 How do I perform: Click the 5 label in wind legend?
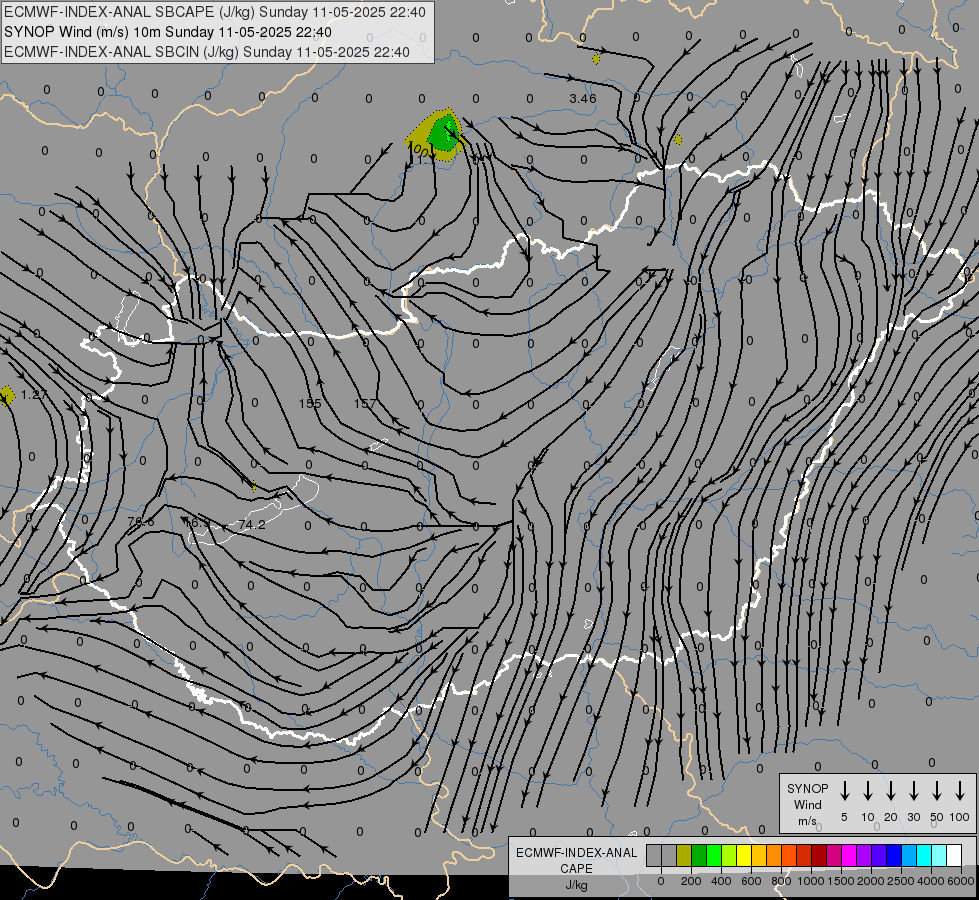click(x=844, y=817)
